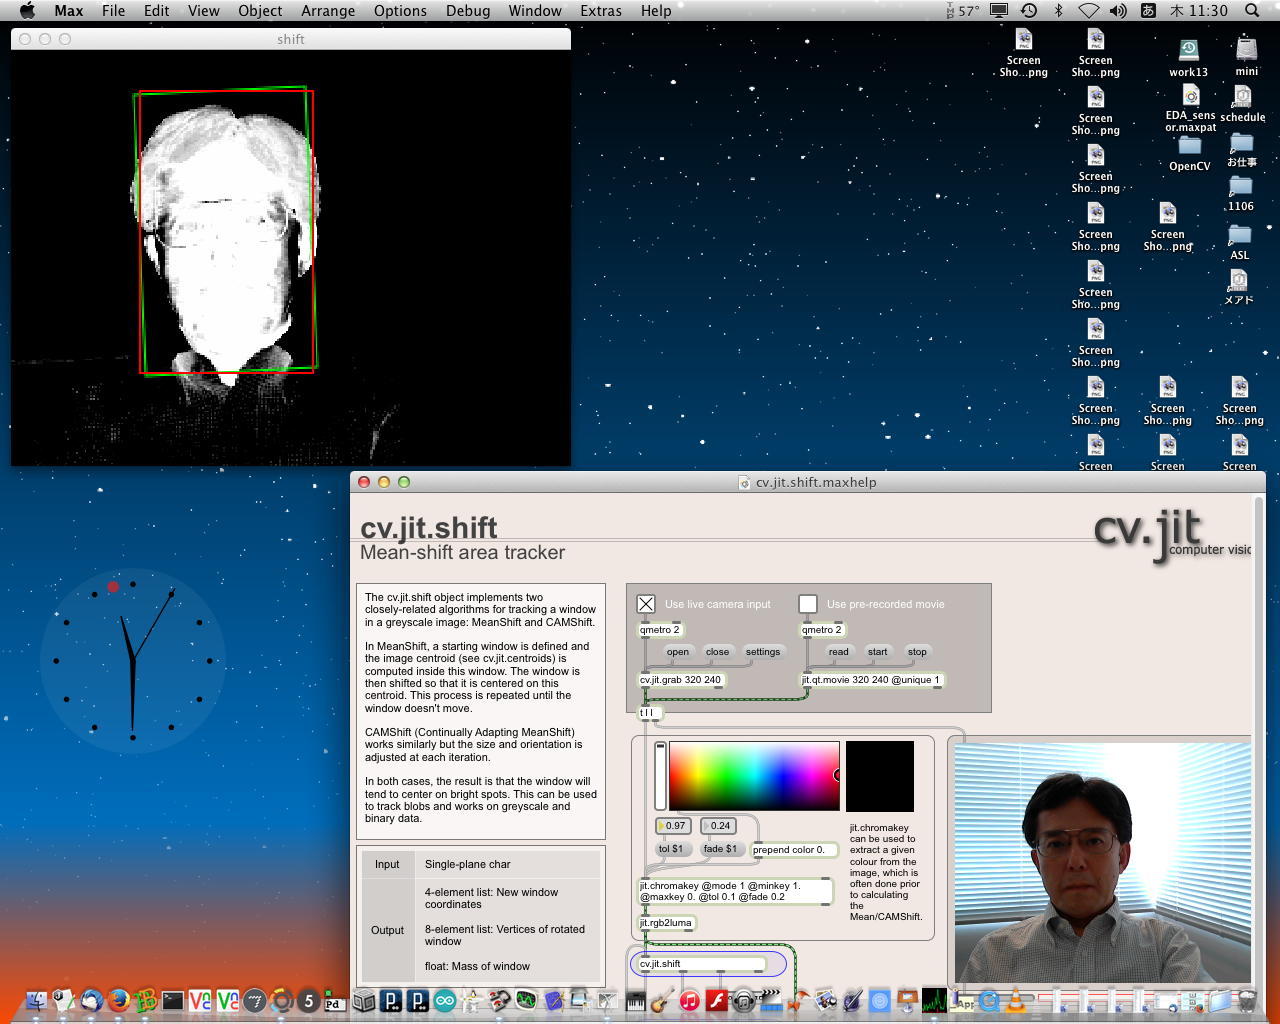Click the settings message button
The width and height of the screenshot is (1280, 1024).
(x=762, y=652)
